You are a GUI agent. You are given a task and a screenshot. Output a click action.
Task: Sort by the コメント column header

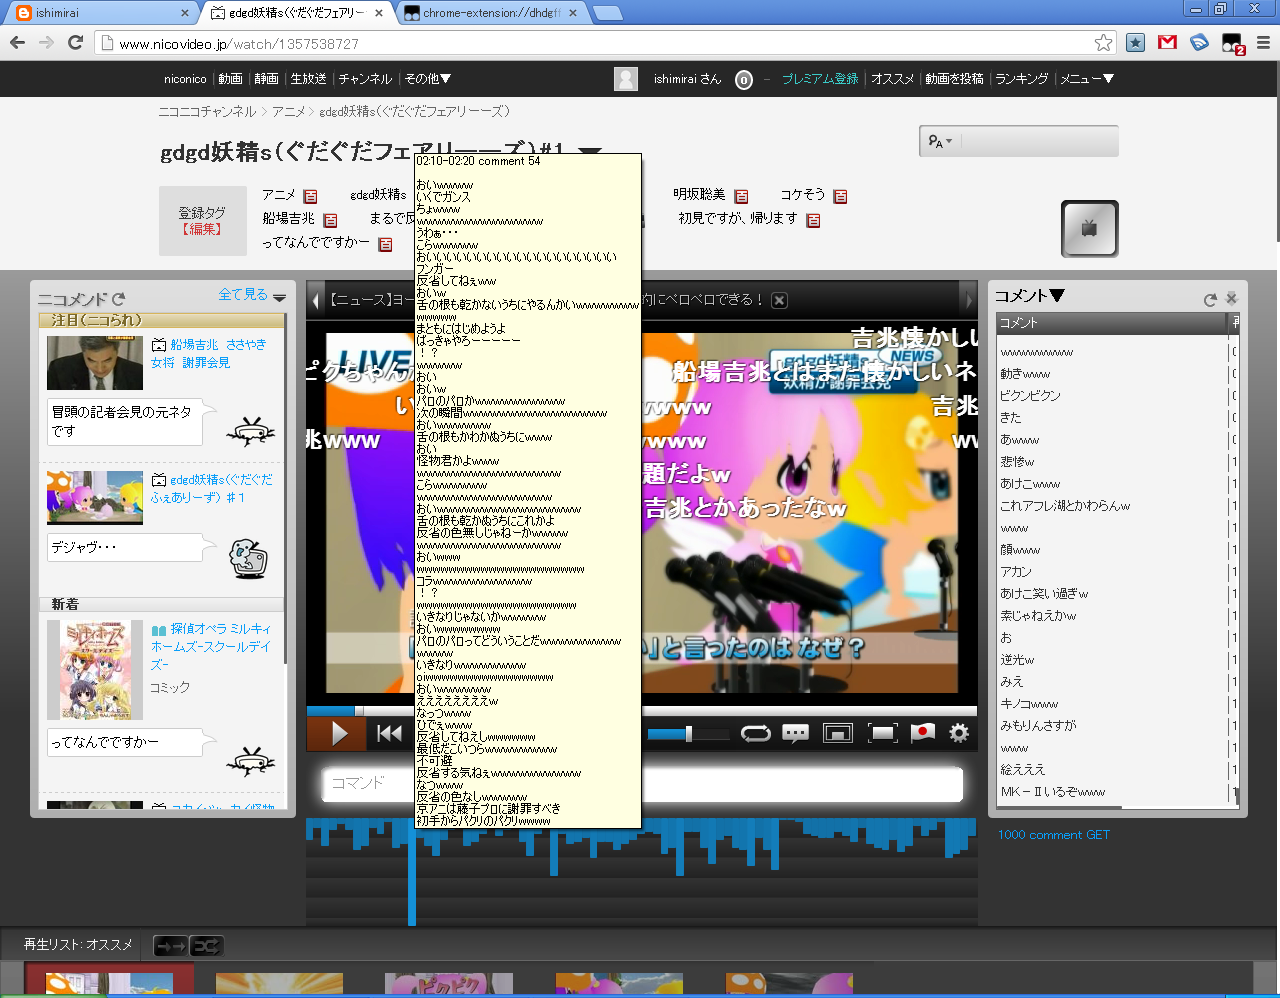coord(1111,323)
